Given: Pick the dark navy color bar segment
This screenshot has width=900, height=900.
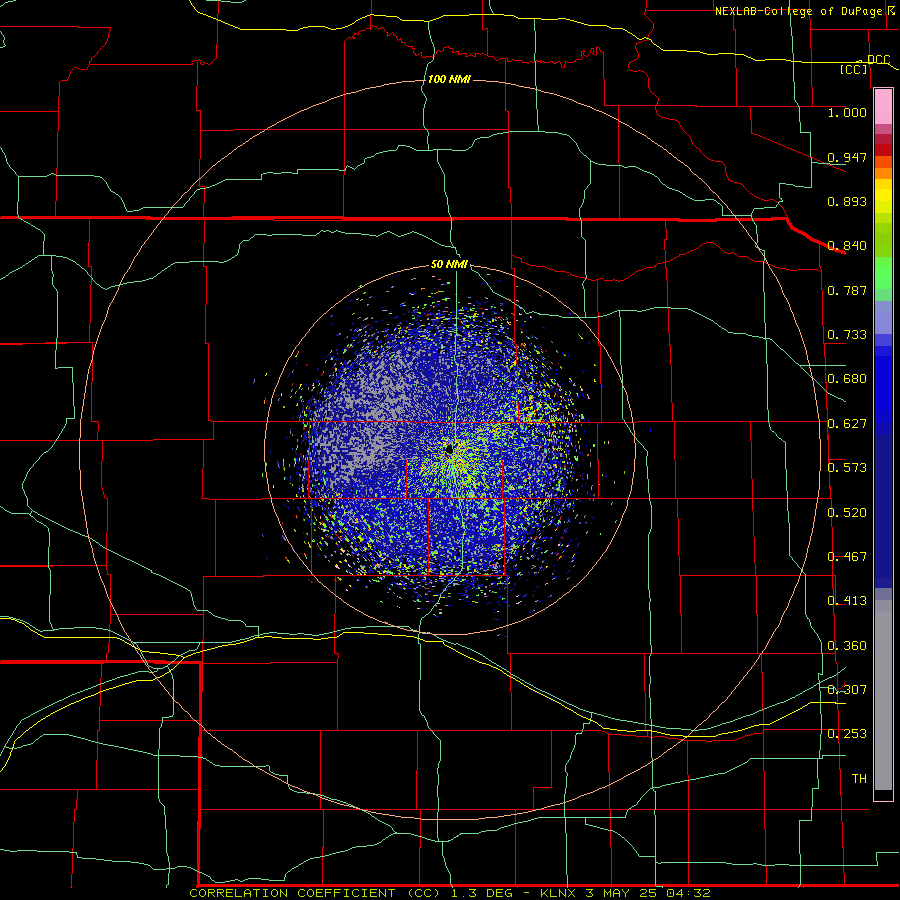Looking at the screenshot, I should [883, 511].
